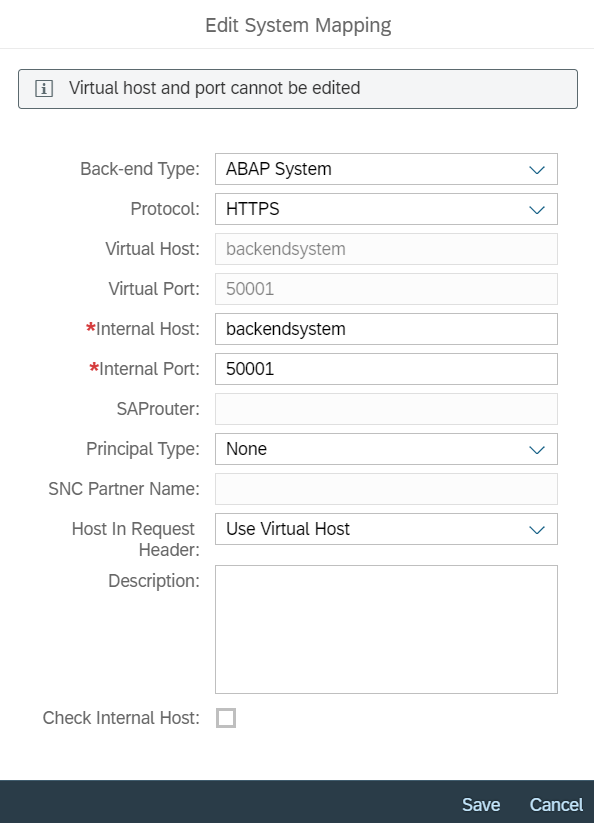Click the SNC Partner Name field
Screen dimensions: 594x823
[x=386, y=489]
